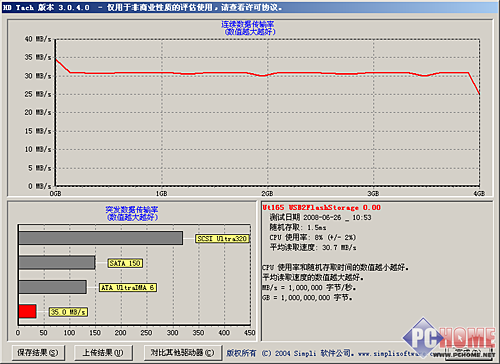
Task: Select the SCSI Ultra320 label
Action: click(x=222, y=239)
